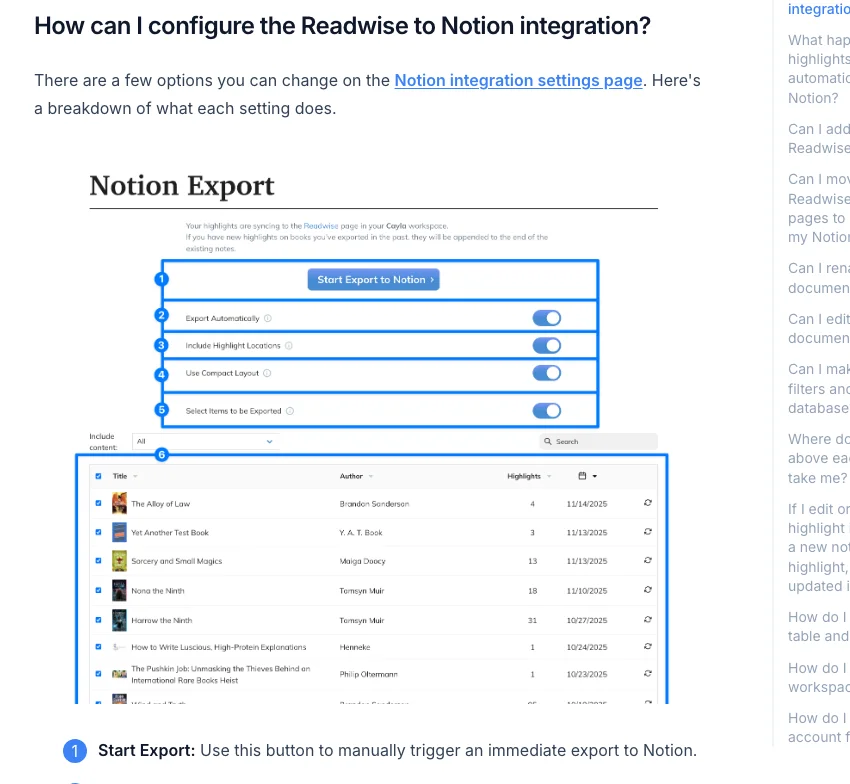This screenshot has width=850, height=784.
Task: Click the calendar icon in the table header
Action: click(582, 475)
